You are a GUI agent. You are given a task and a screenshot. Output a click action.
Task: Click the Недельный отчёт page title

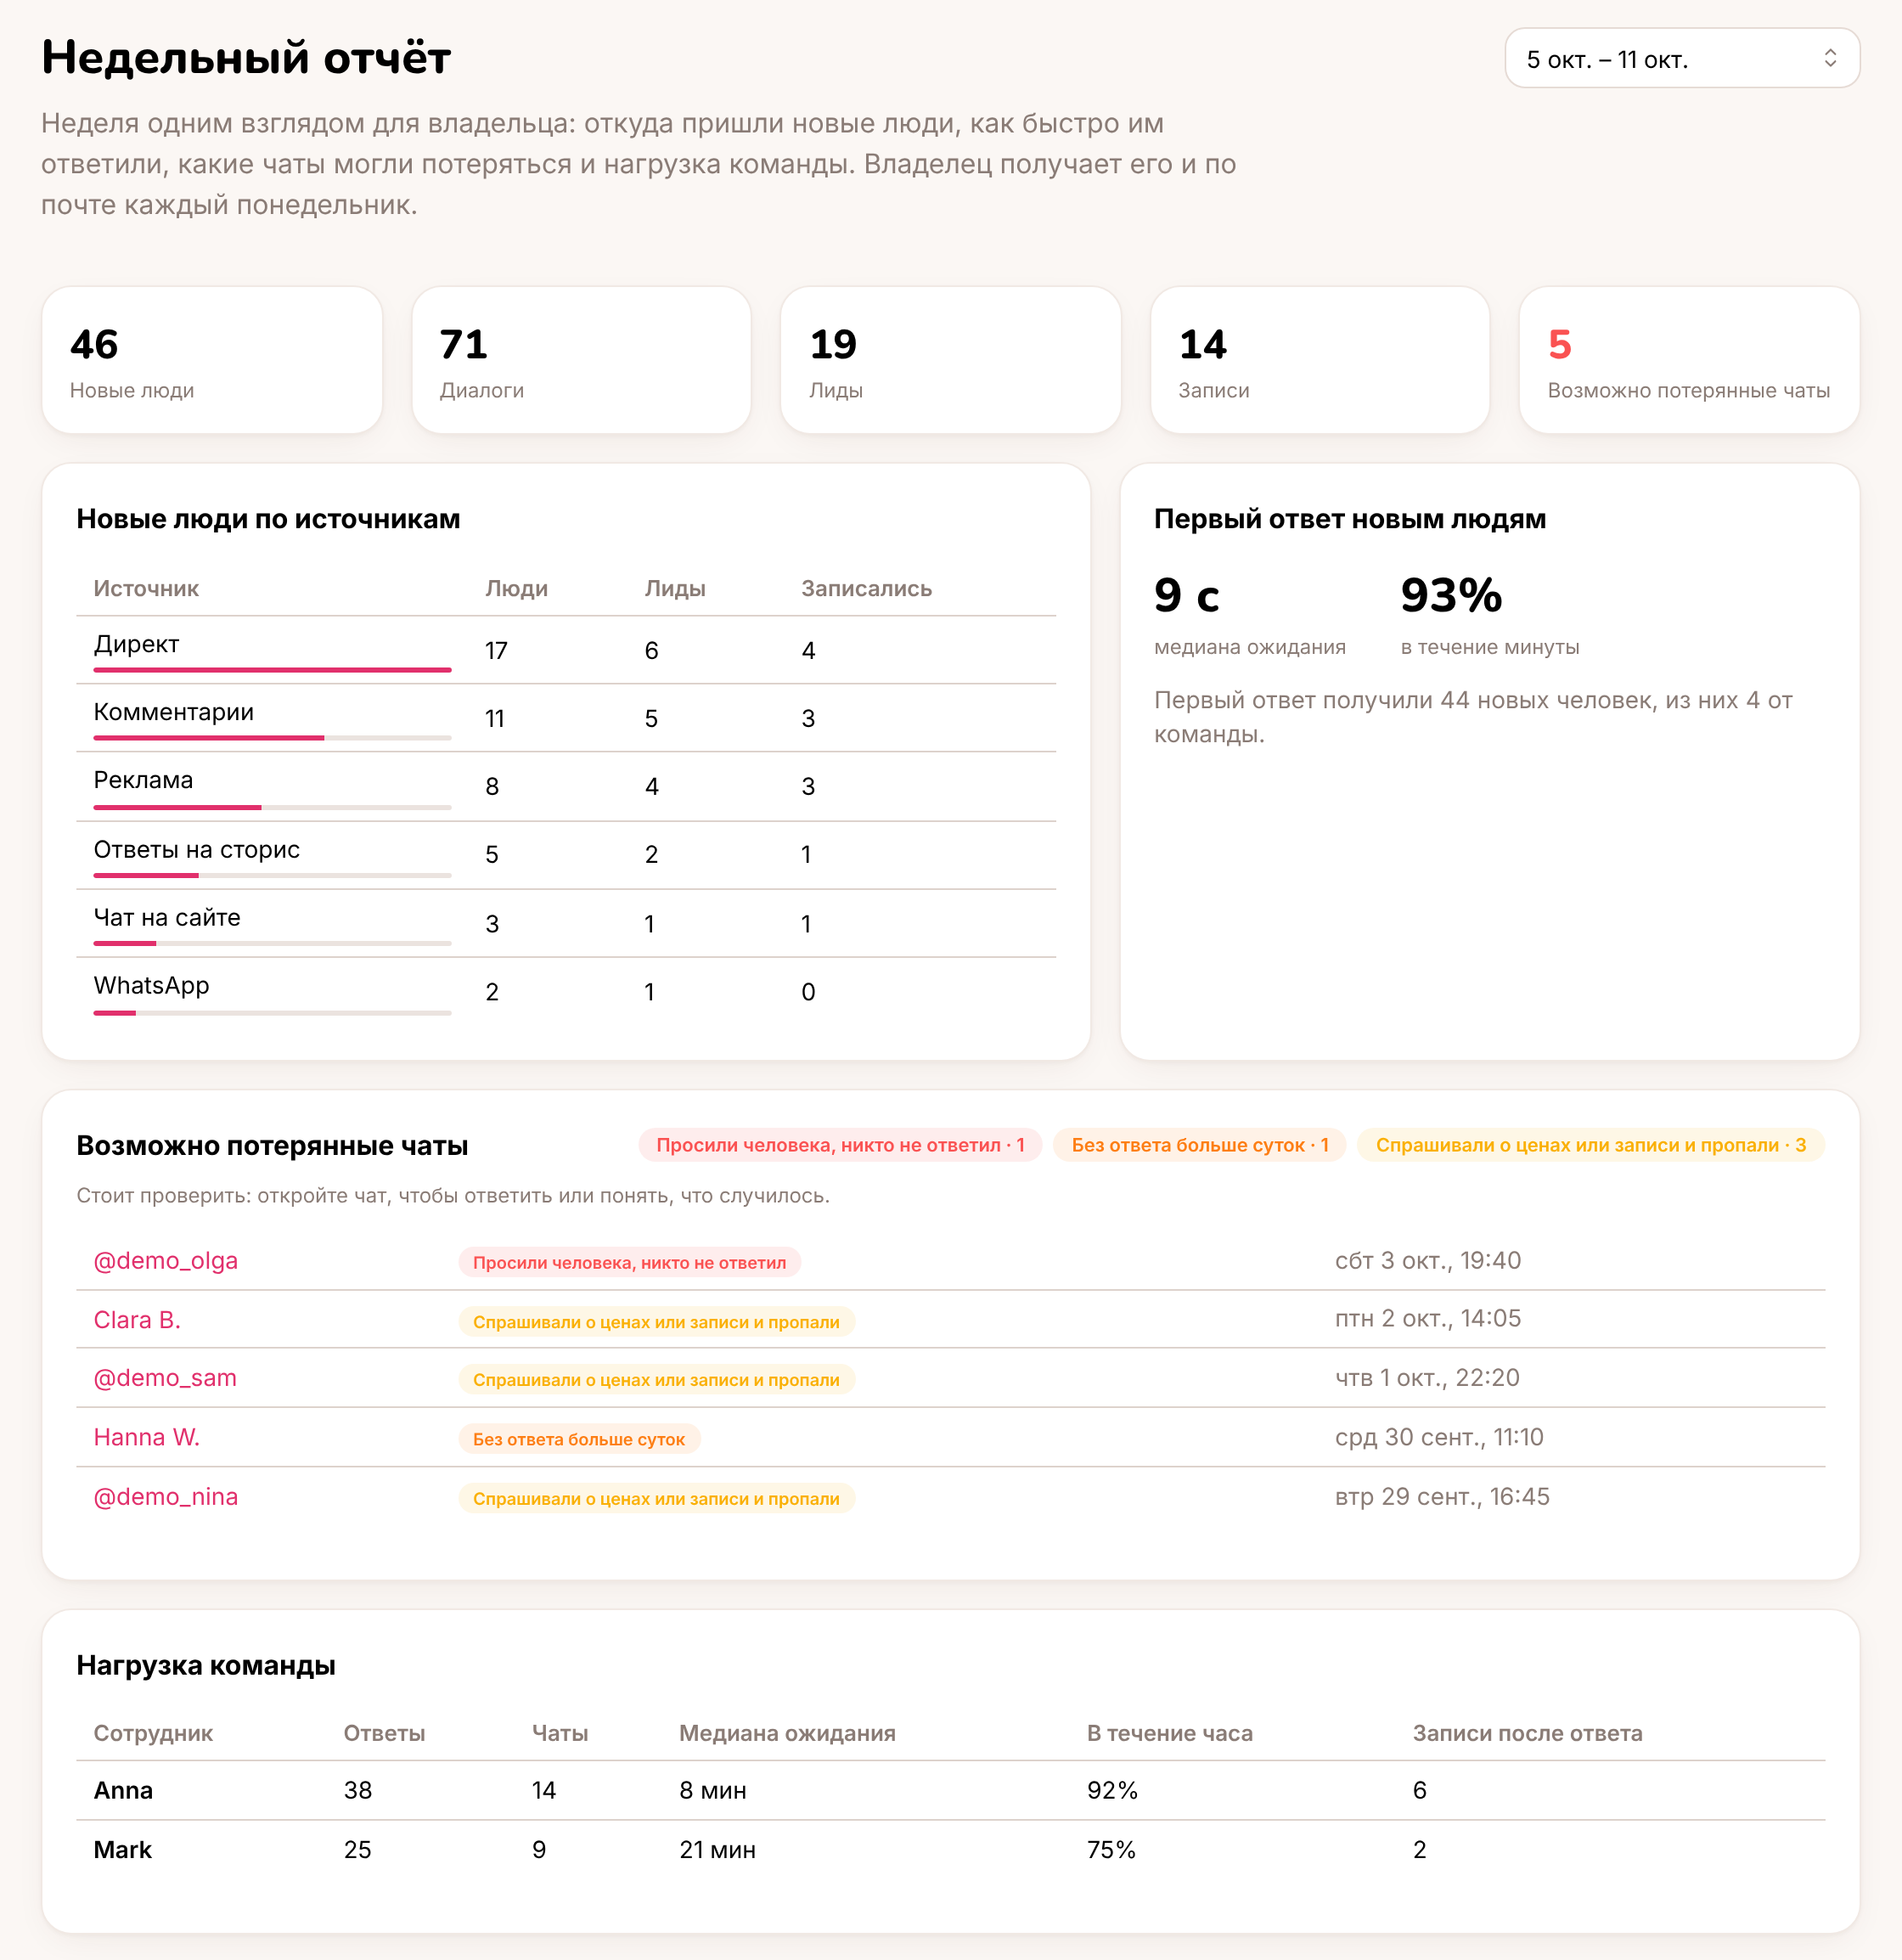click(246, 57)
